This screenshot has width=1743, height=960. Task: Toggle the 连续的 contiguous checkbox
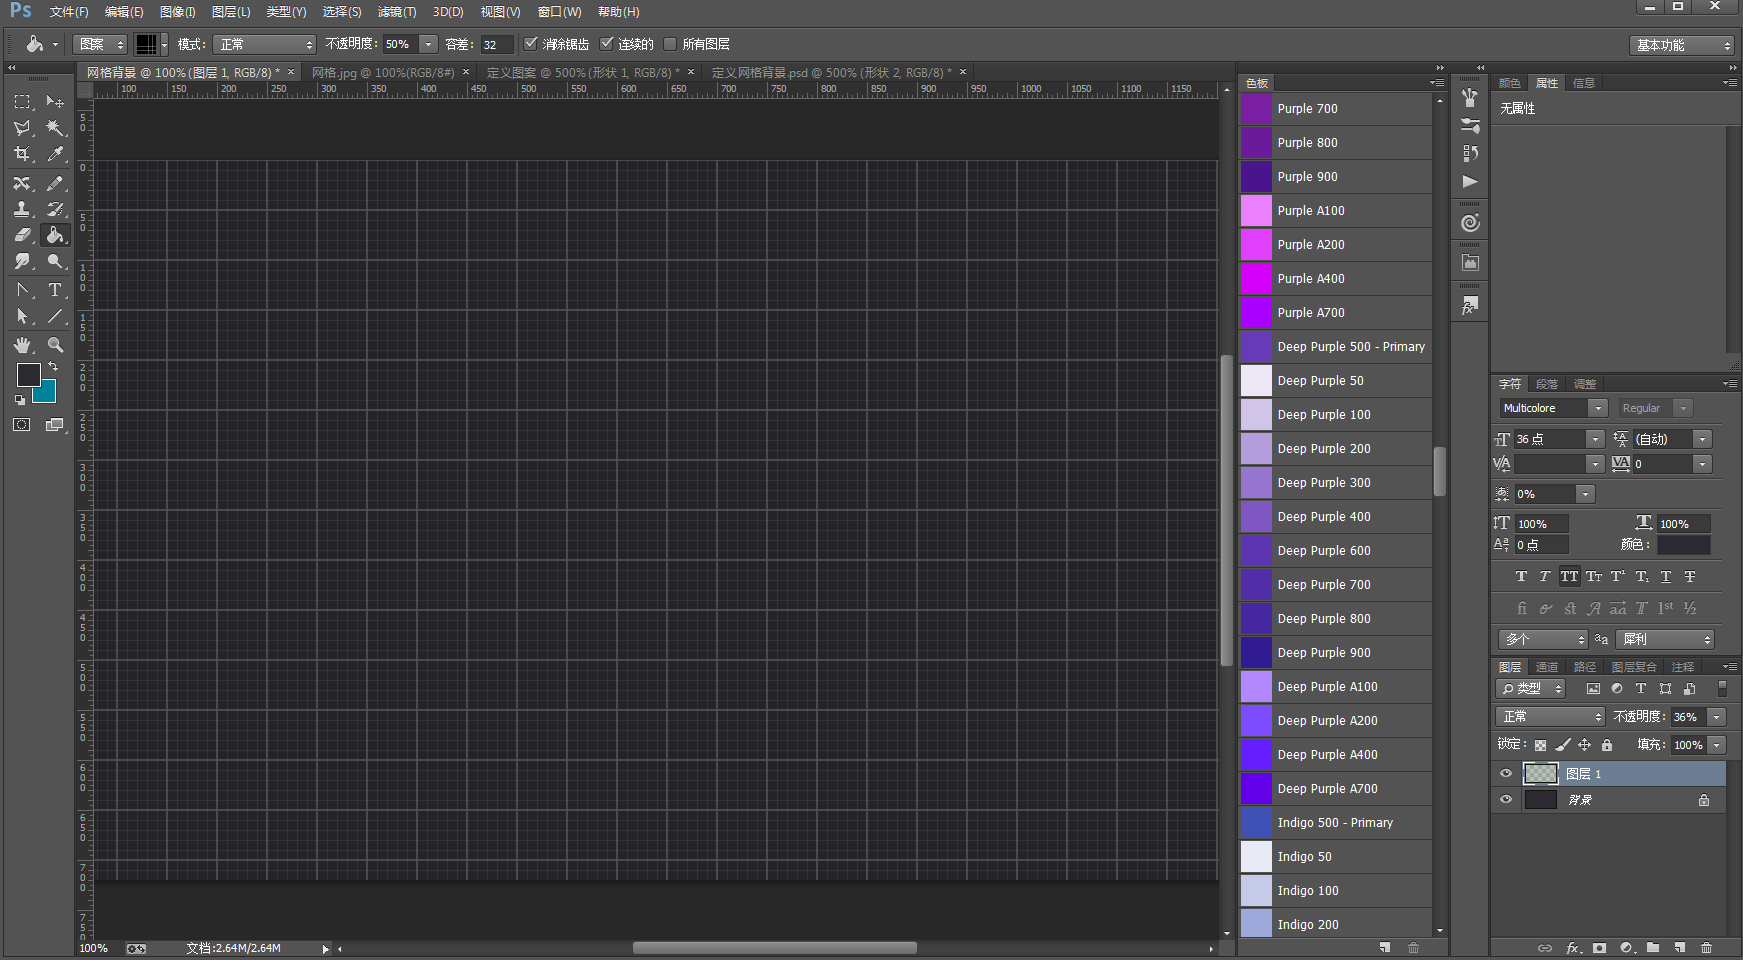[606, 44]
